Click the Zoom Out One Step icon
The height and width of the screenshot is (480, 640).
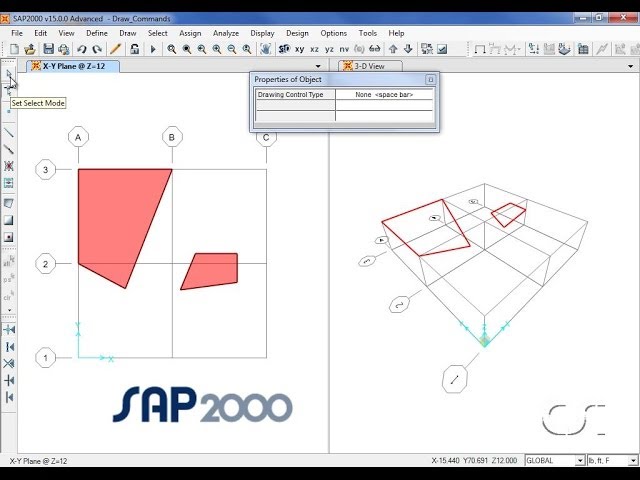point(232,49)
